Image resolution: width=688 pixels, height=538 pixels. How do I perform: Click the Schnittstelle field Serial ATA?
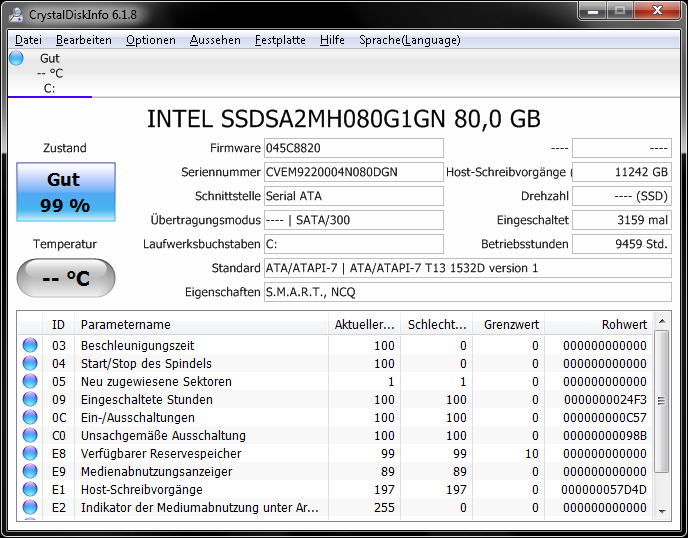[x=354, y=196]
